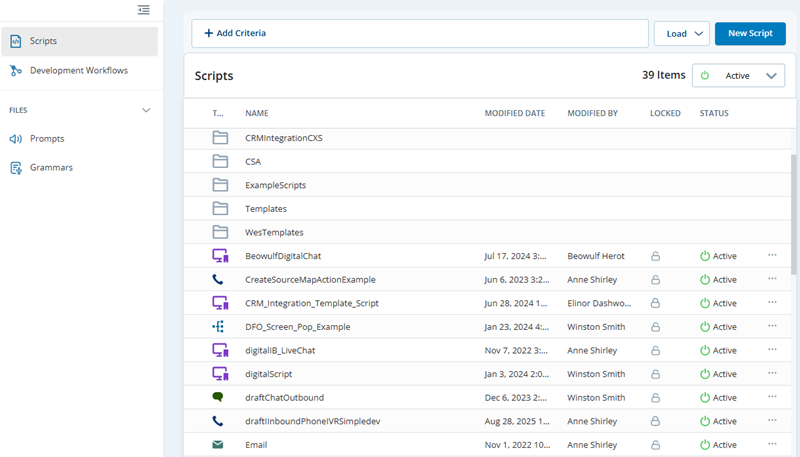Click the scripts list vertical scrollbar
The image size is (800, 457).
(795, 215)
